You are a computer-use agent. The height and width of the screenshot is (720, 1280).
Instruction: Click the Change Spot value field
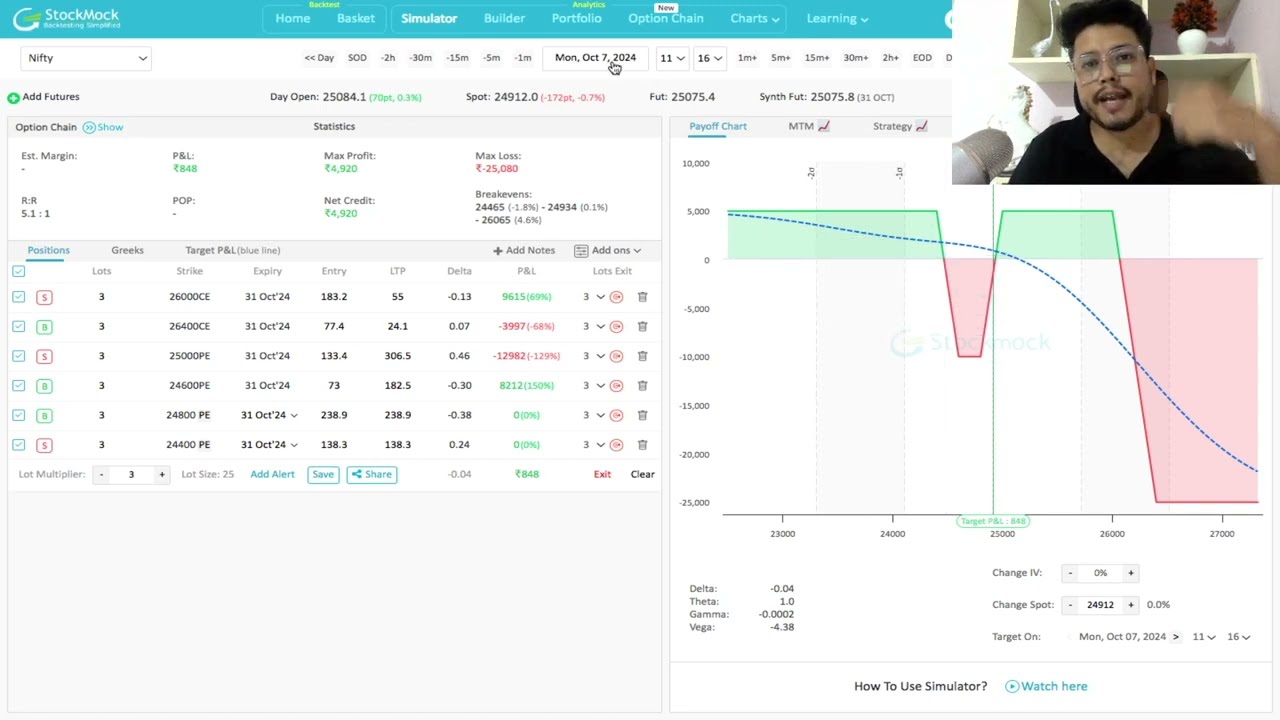[x=1100, y=605]
